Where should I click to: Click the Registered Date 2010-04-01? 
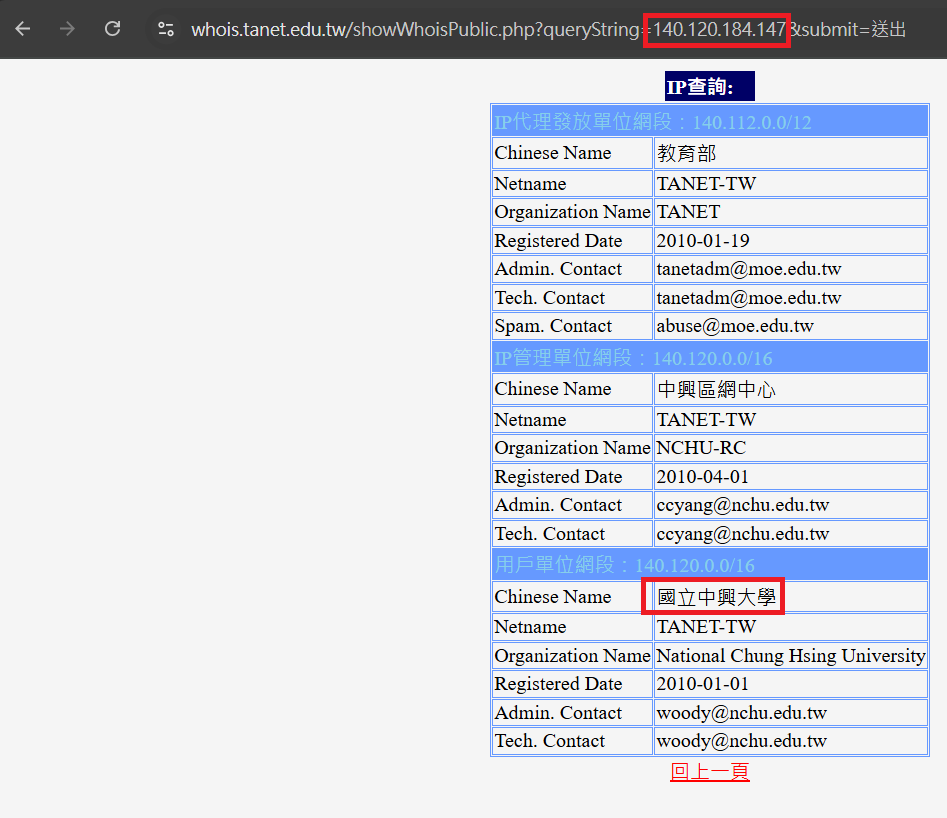(x=791, y=476)
